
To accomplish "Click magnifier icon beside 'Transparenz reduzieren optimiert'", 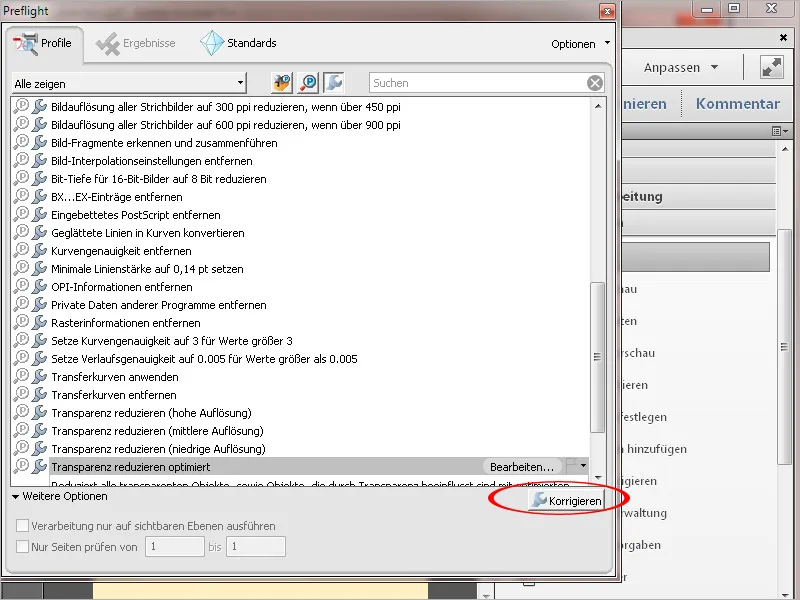I will click(21, 466).
